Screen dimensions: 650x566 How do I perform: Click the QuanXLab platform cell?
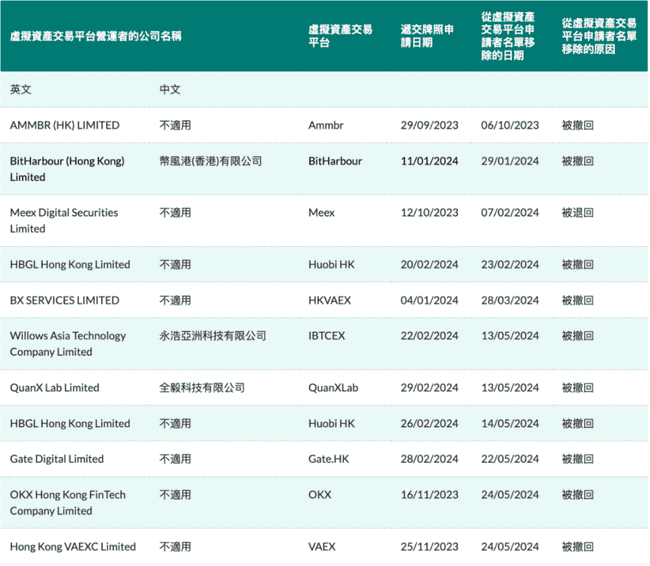pos(333,388)
